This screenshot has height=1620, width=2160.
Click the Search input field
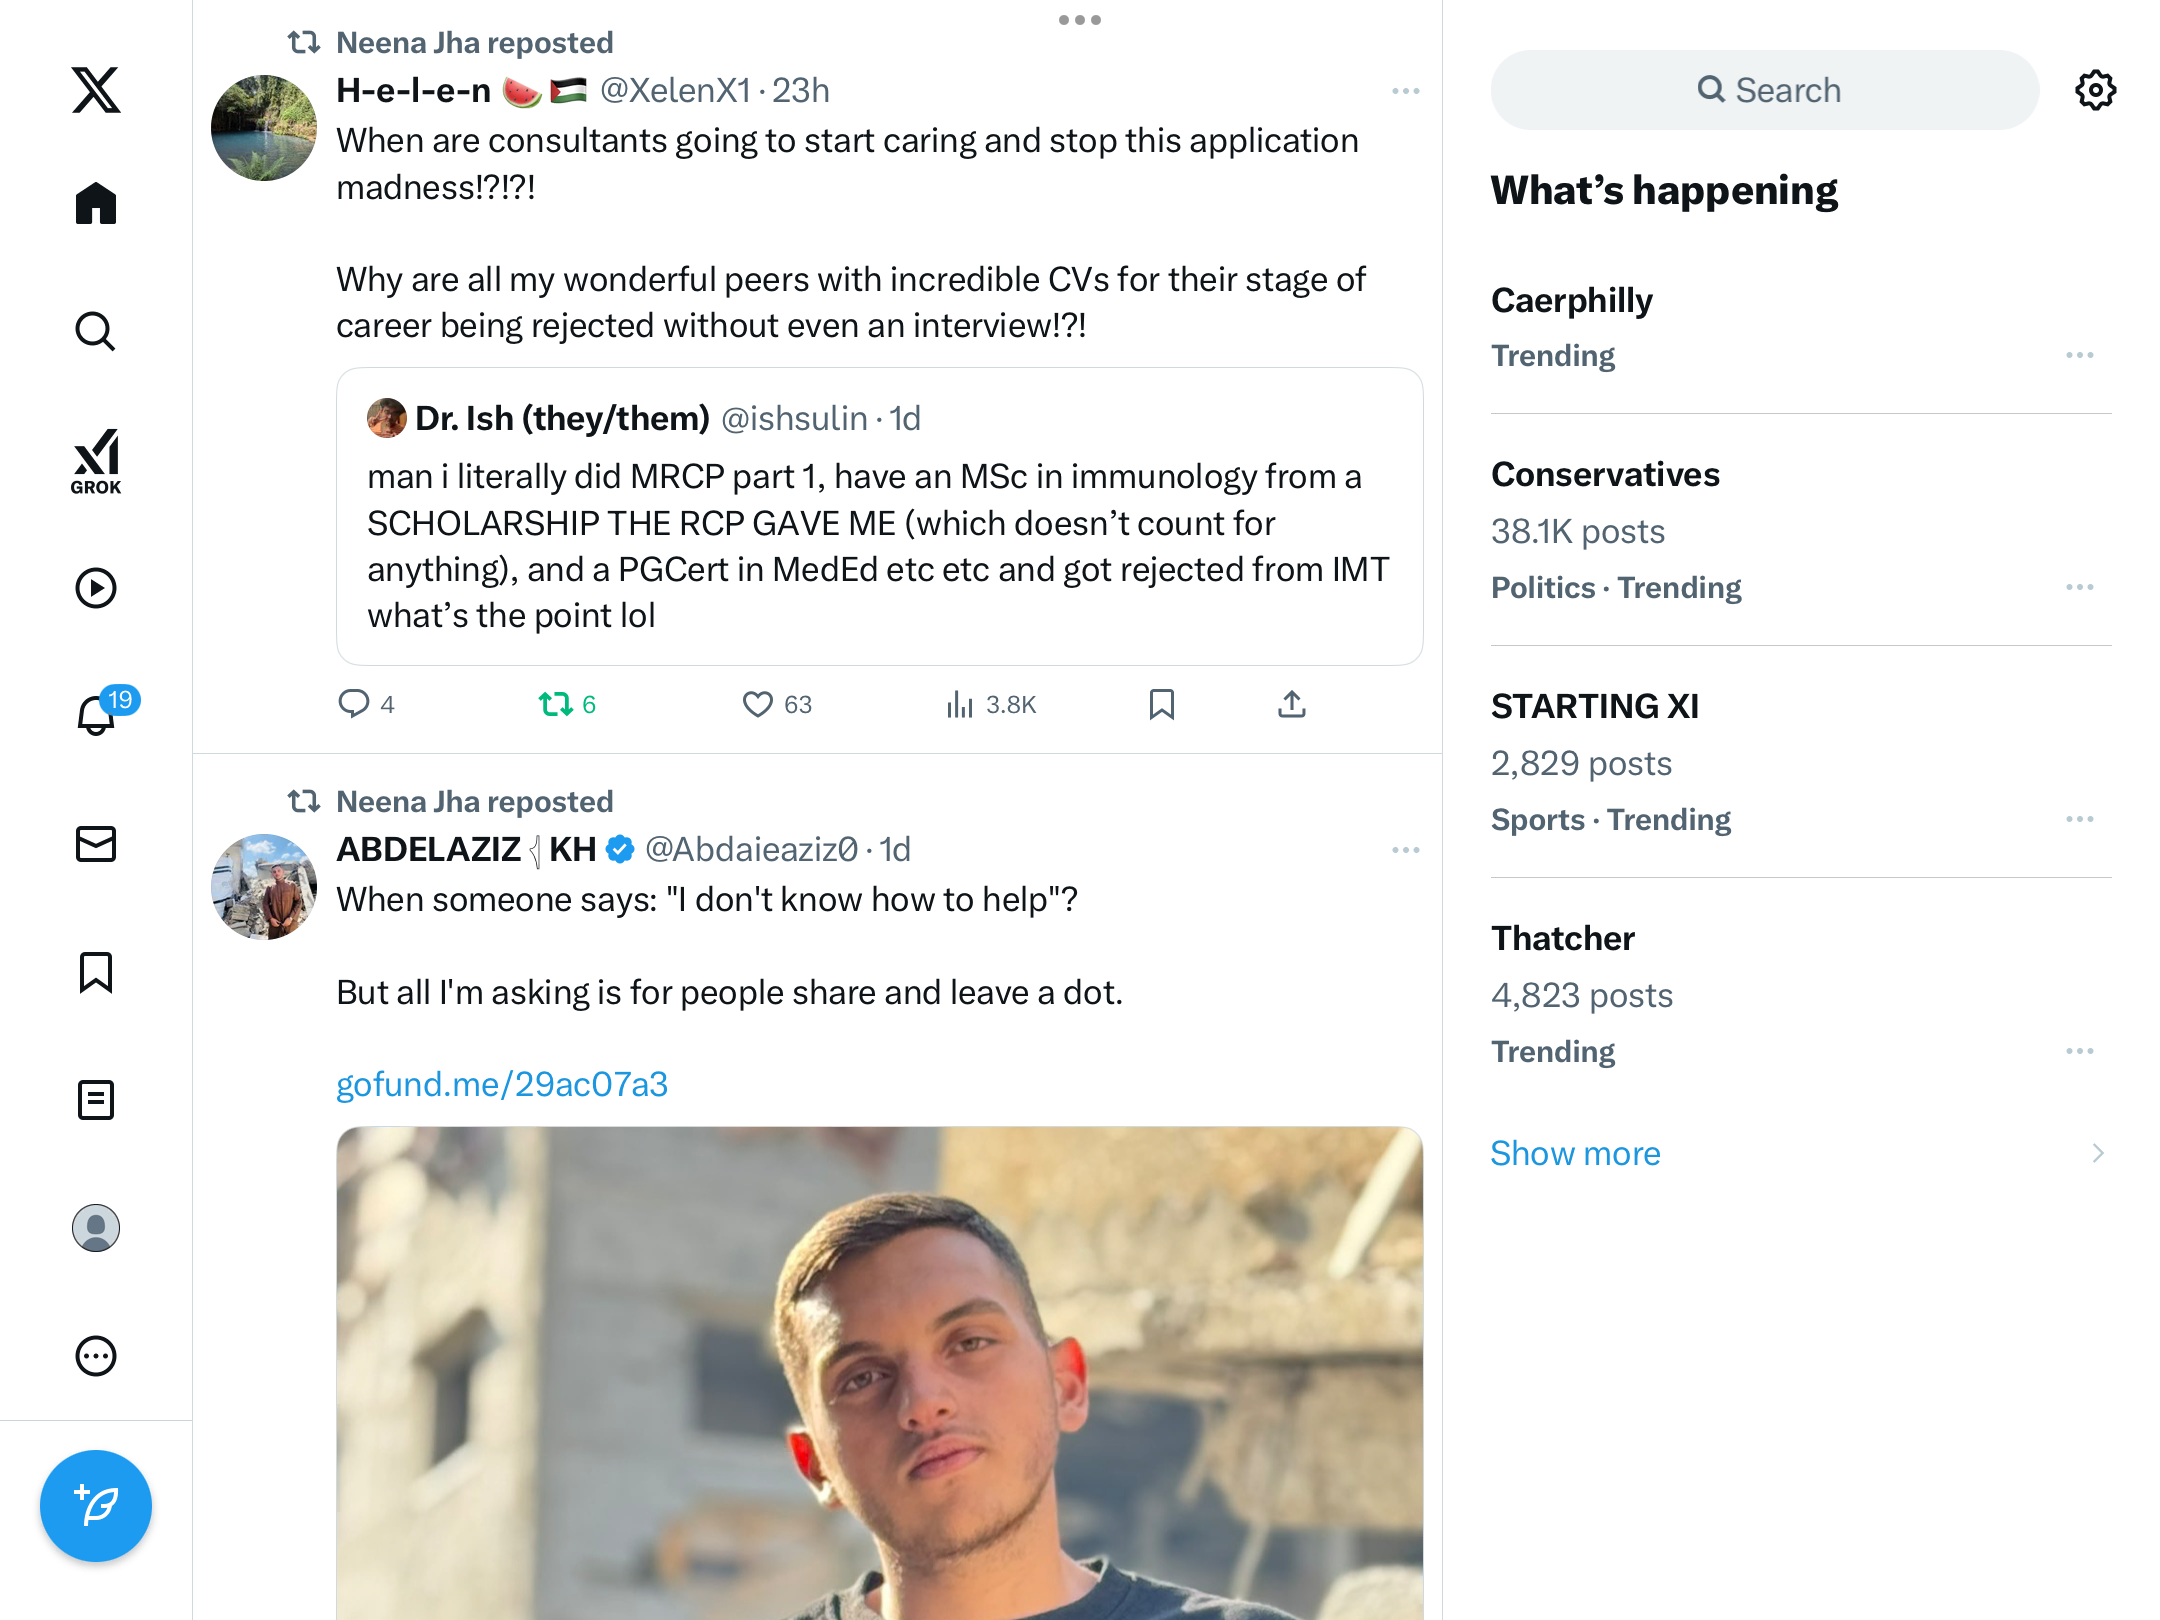pyautogui.click(x=1765, y=90)
